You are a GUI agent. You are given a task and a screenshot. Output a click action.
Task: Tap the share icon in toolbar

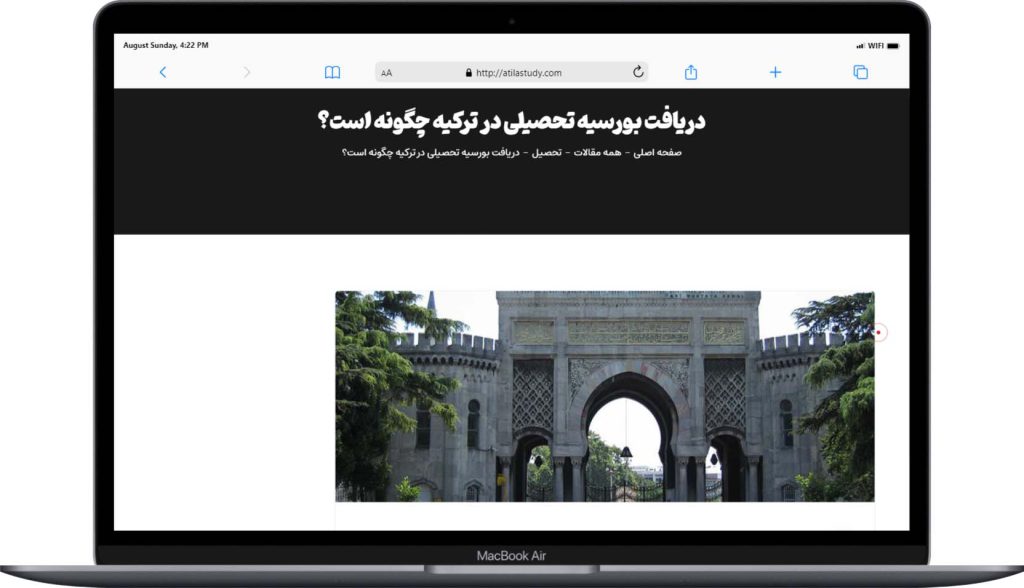[690, 72]
